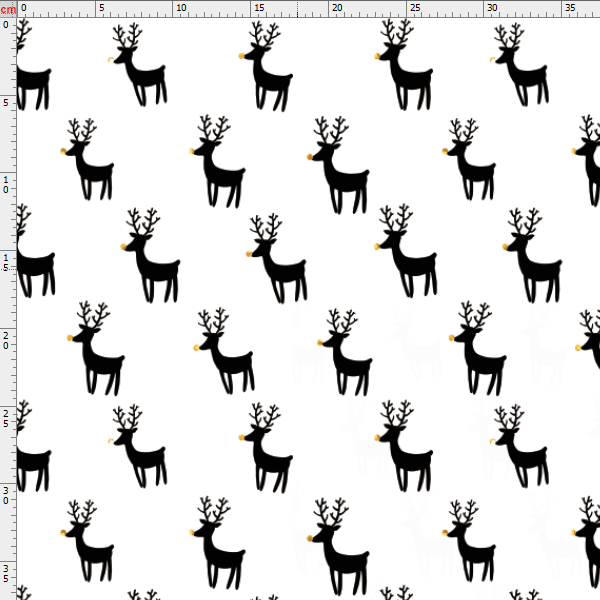This screenshot has height=600, width=600.
Task: Click the 15 mark on horizontal ruler
Action: [259, 8]
